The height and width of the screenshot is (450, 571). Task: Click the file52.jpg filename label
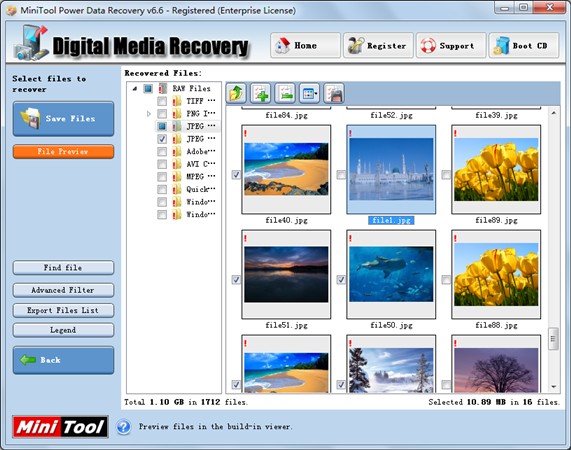coord(391,115)
